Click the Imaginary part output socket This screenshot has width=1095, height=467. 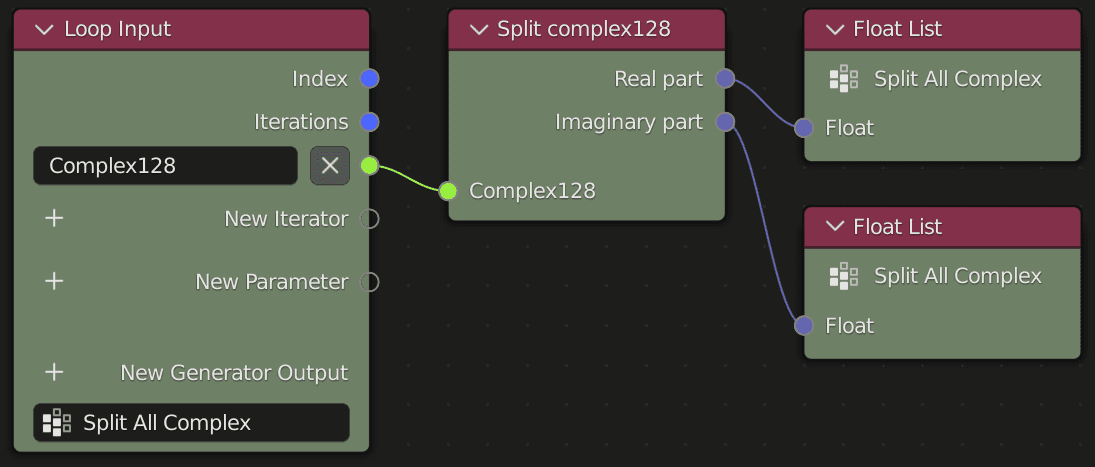pos(726,122)
